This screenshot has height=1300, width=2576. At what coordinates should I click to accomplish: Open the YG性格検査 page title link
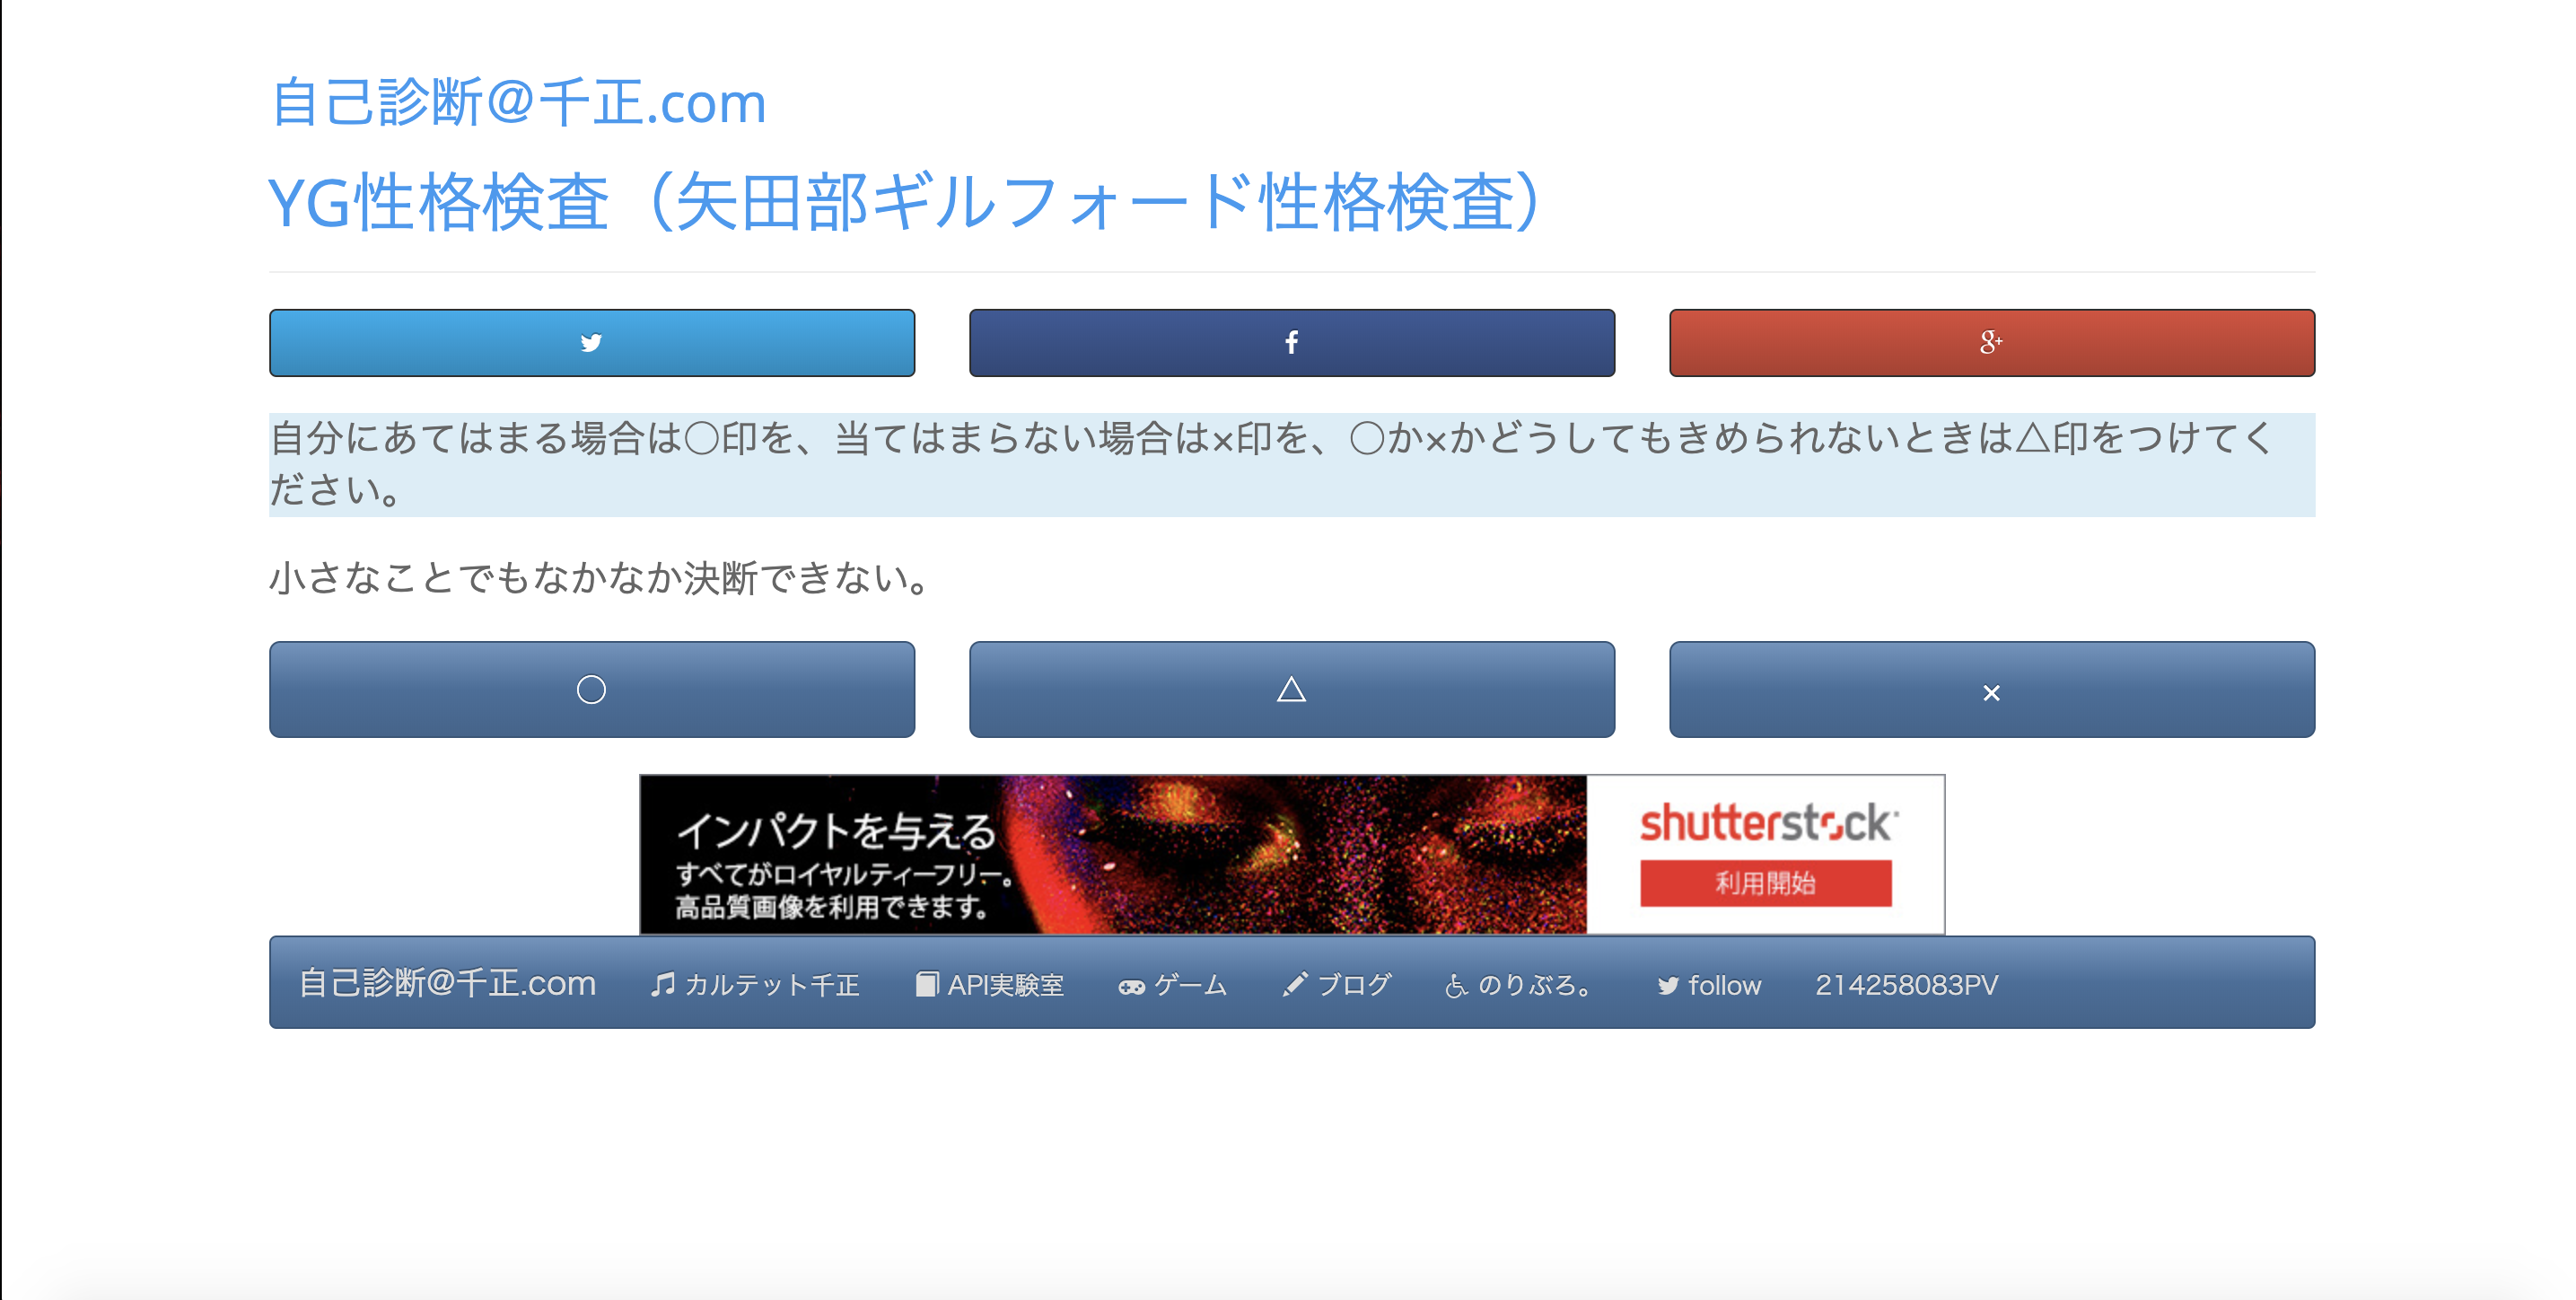click(x=906, y=202)
